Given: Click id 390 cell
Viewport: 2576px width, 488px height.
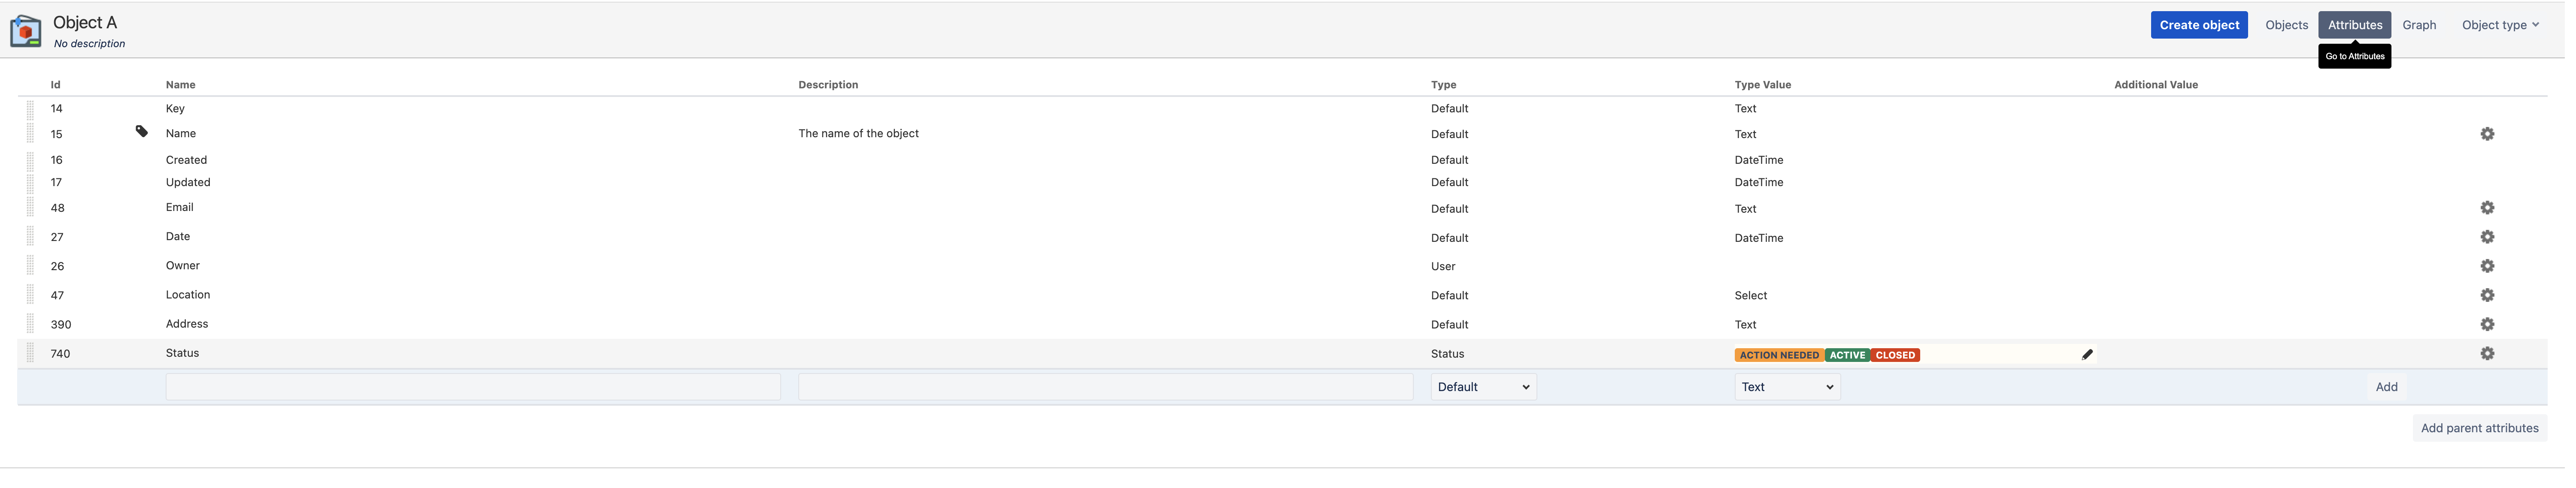Looking at the screenshot, I should click(x=61, y=325).
